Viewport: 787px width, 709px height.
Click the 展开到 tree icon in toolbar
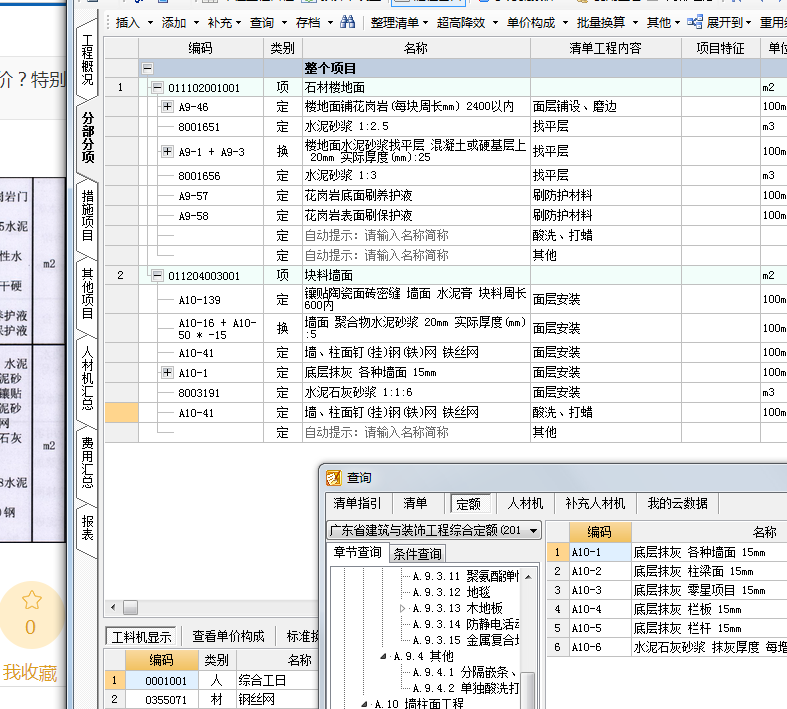[x=695, y=22]
